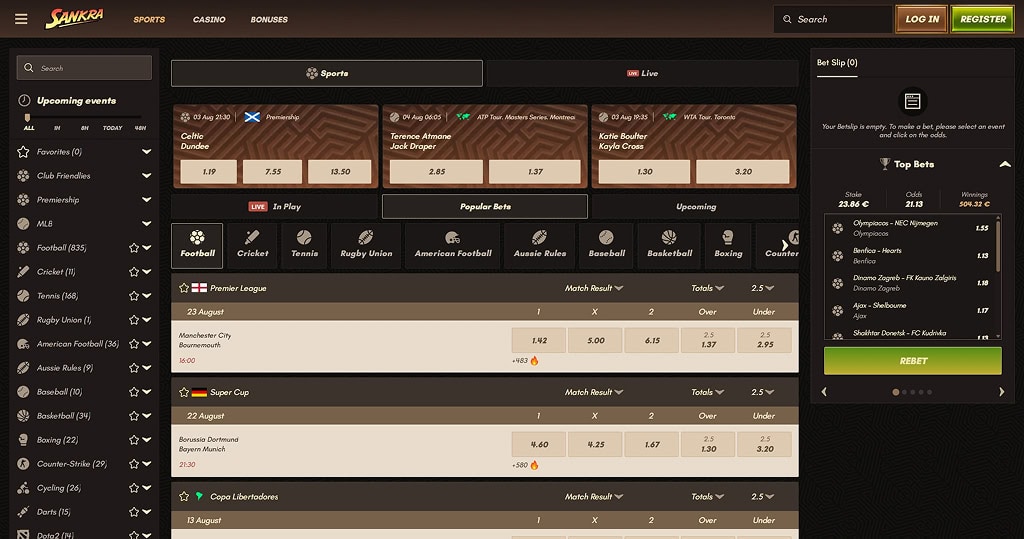Select the Basketball sport tile
This screenshot has height=539, width=1024.
(669, 246)
